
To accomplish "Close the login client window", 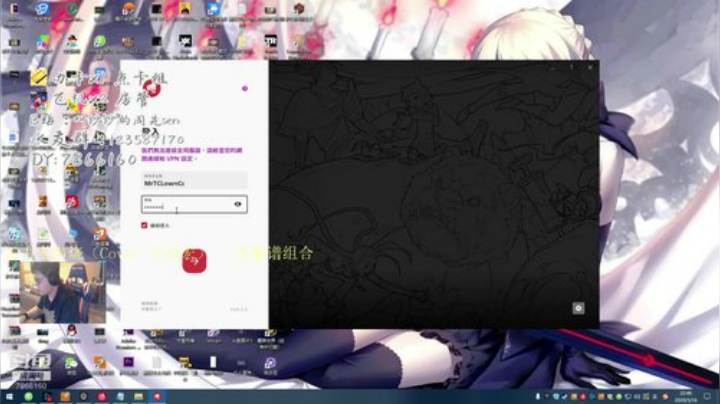I will pyautogui.click(x=590, y=67).
